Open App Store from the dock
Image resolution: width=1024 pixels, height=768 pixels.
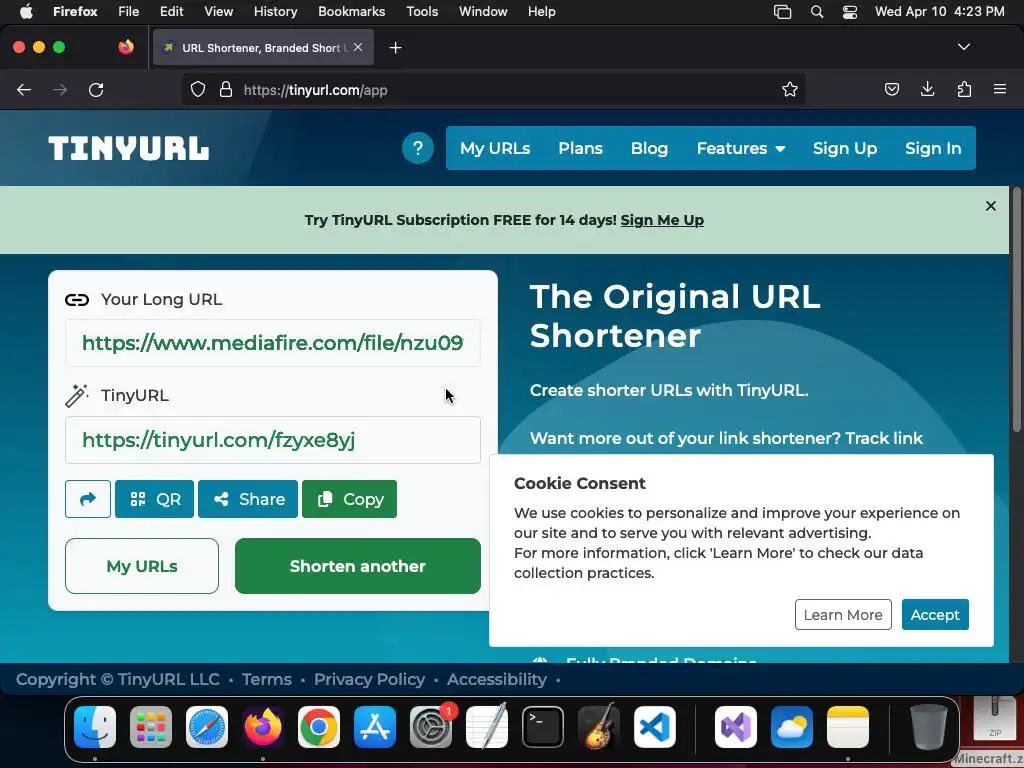(x=375, y=727)
